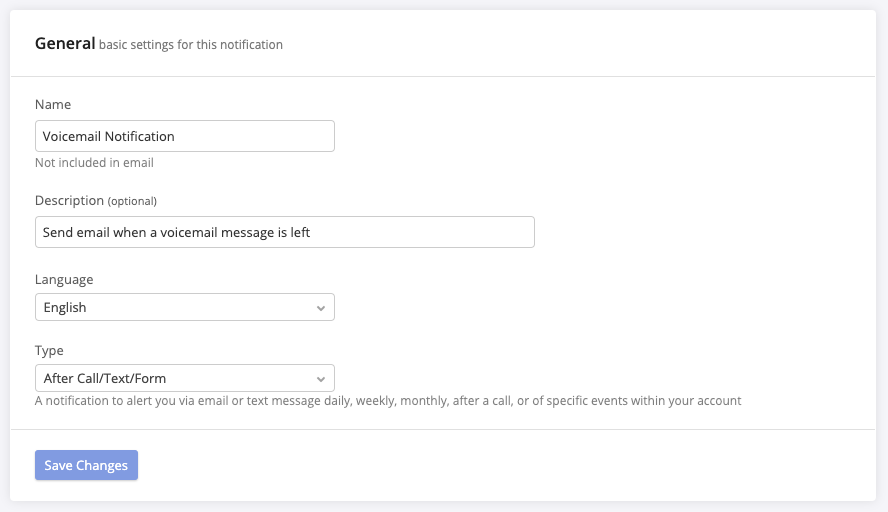This screenshot has height=512, width=888.
Task: Click the '(optional)' text beside Description
Action: coord(132,201)
